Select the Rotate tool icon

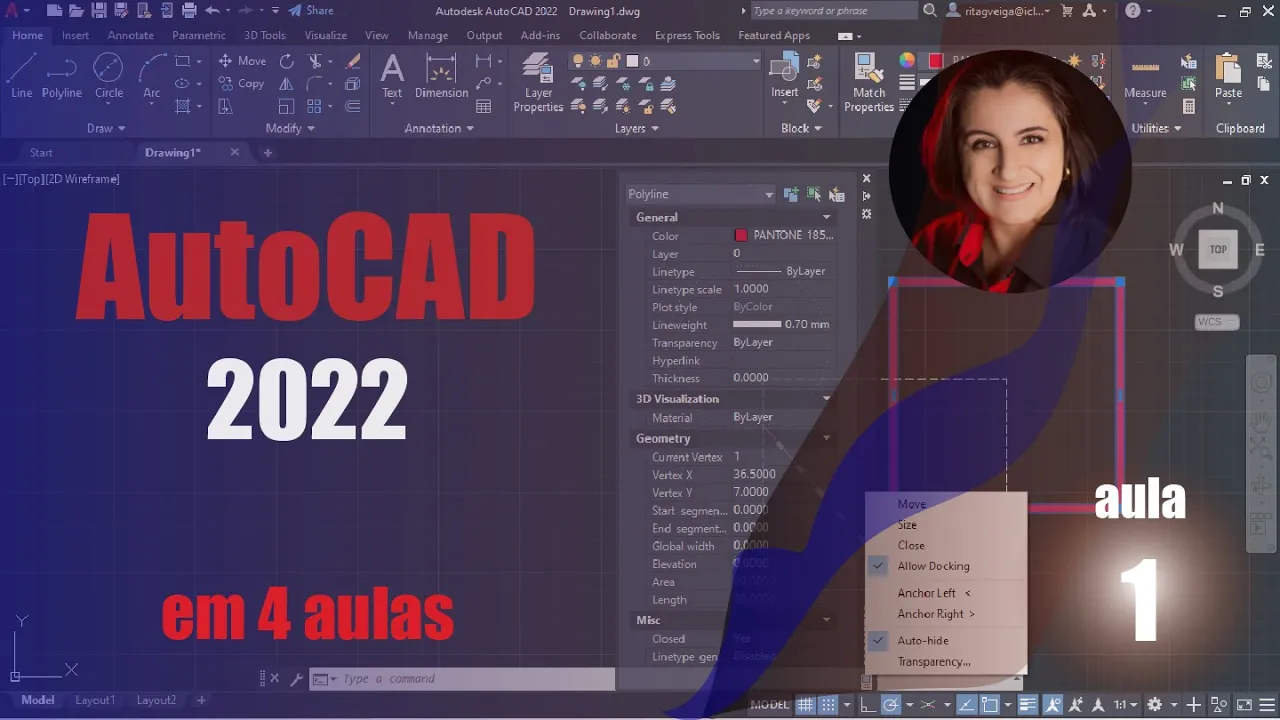click(287, 61)
